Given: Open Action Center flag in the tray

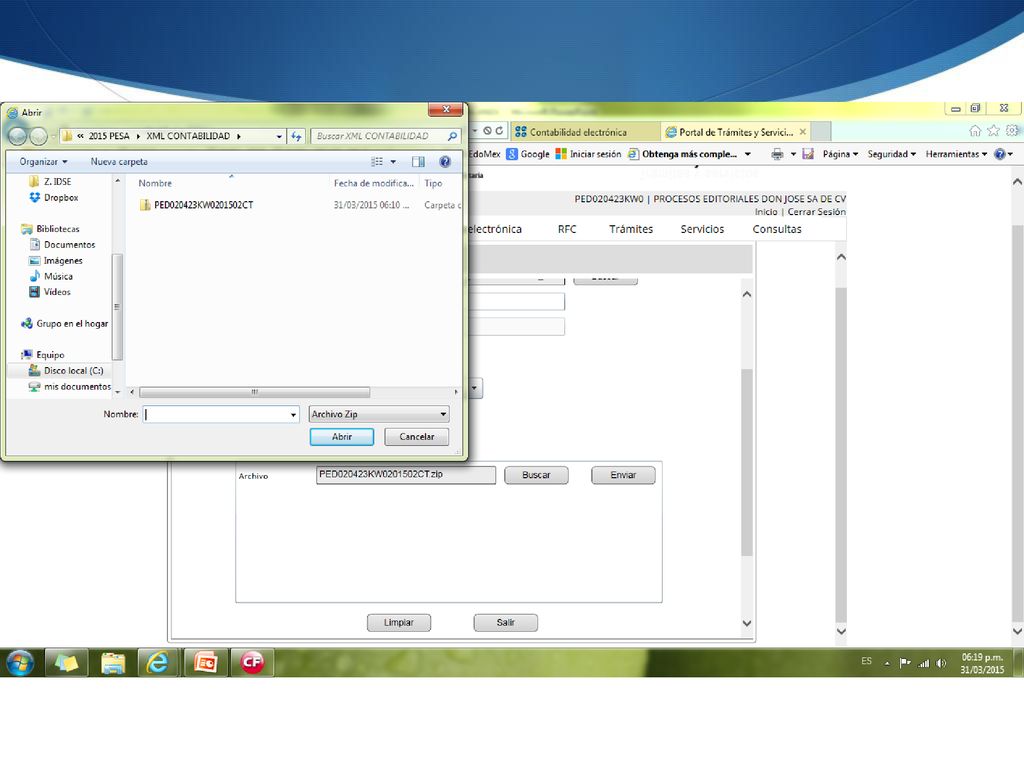Looking at the screenshot, I should 905,663.
